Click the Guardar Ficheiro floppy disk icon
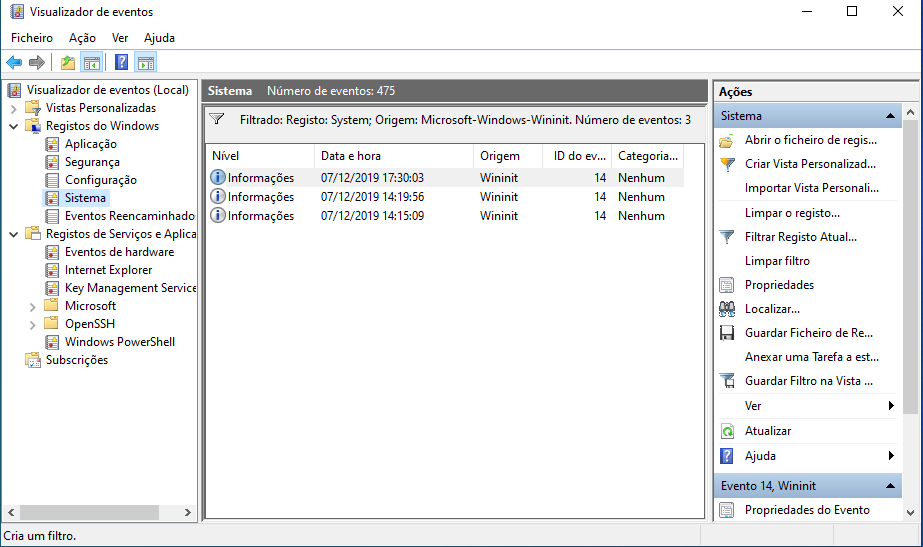The width and height of the screenshot is (923, 547). coord(727,333)
